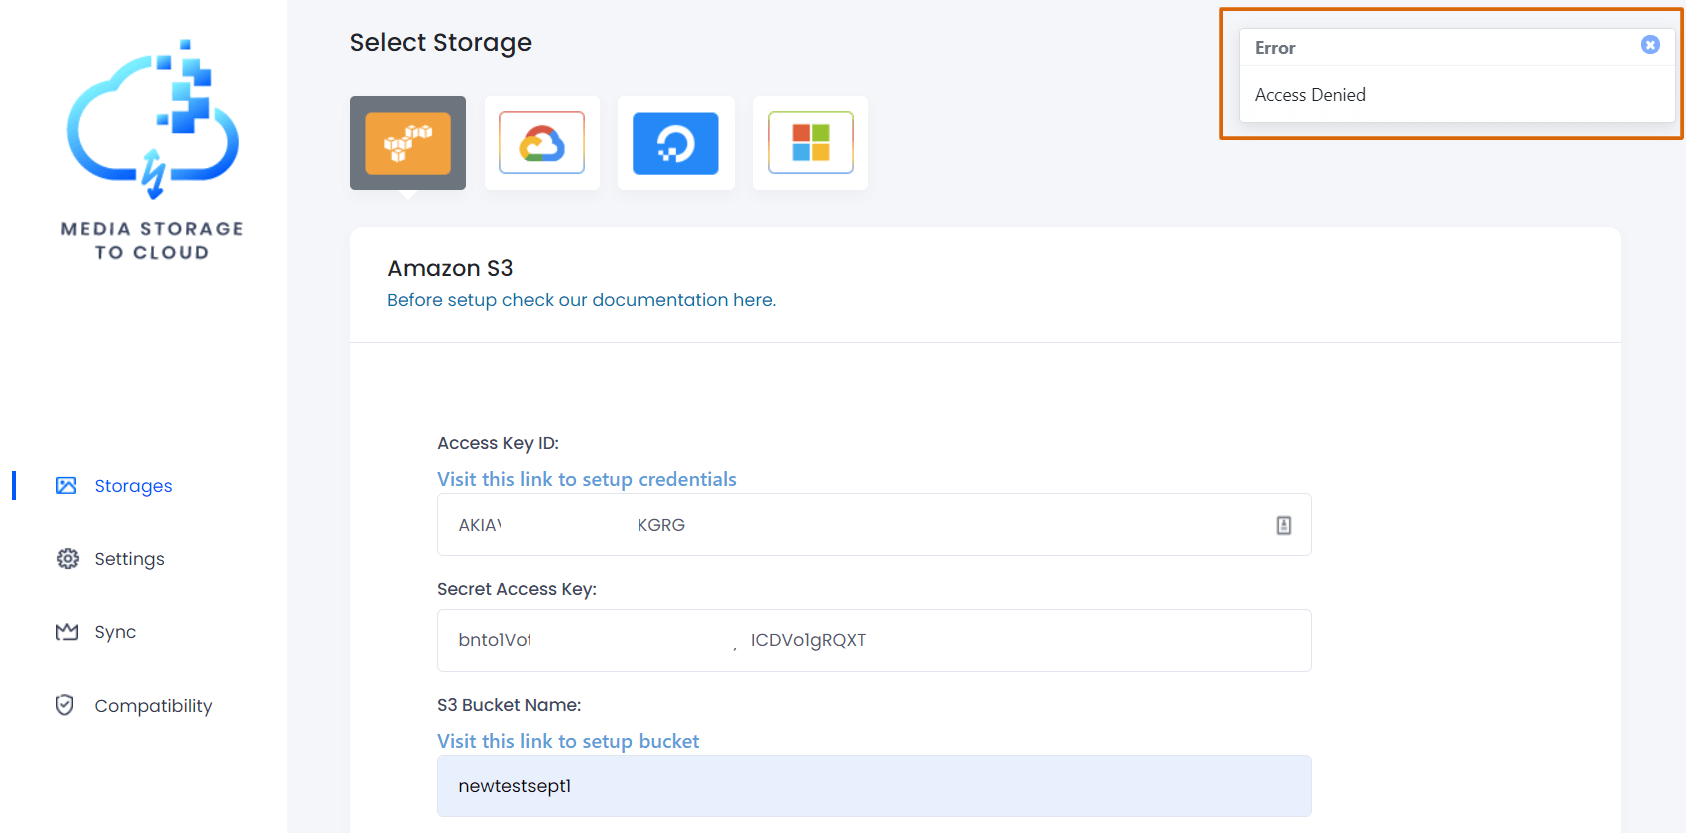
Task: Focus the Access Key ID input field
Action: [874, 525]
